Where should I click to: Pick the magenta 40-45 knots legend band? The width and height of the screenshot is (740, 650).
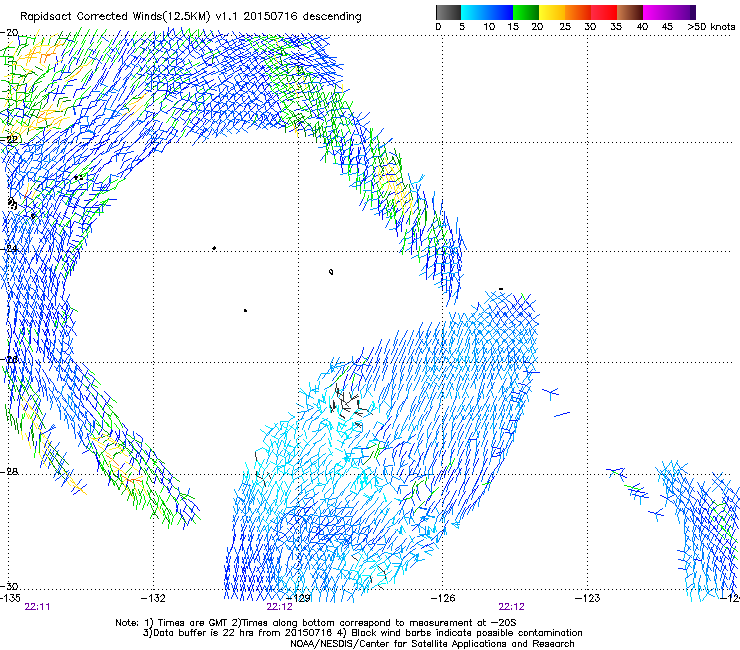(x=656, y=12)
